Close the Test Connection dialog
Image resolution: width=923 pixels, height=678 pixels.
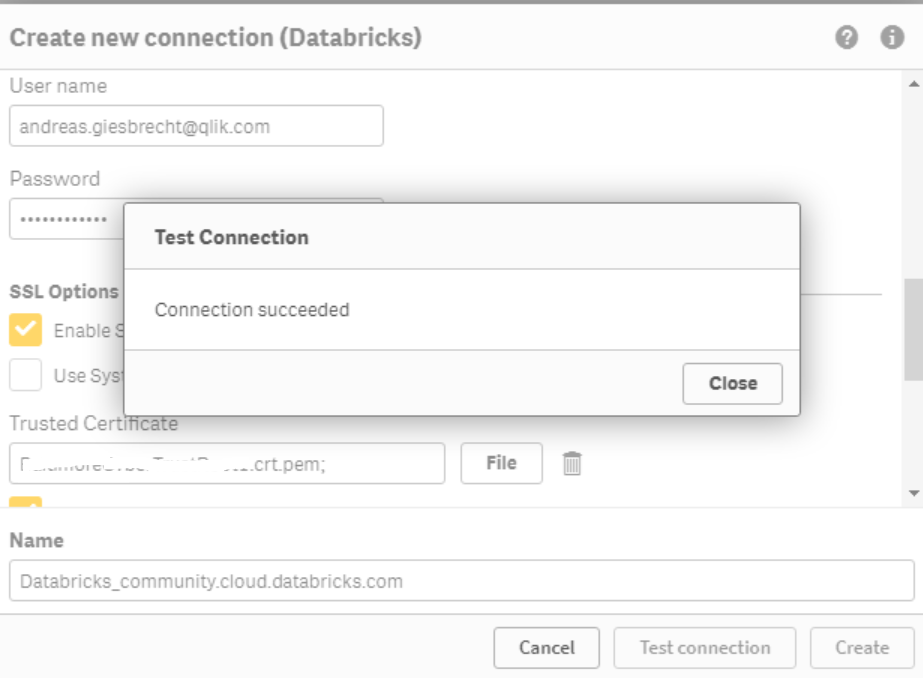pyautogui.click(x=732, y=383)
